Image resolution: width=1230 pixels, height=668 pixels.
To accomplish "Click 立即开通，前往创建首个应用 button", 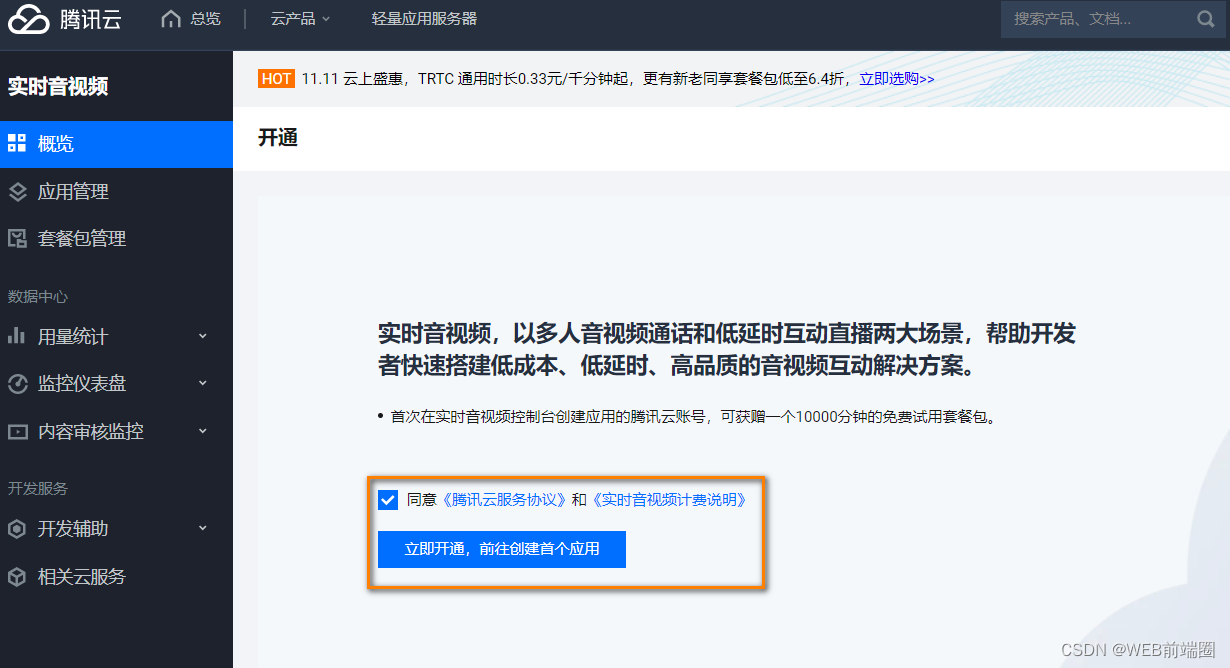I will (502, 549).
